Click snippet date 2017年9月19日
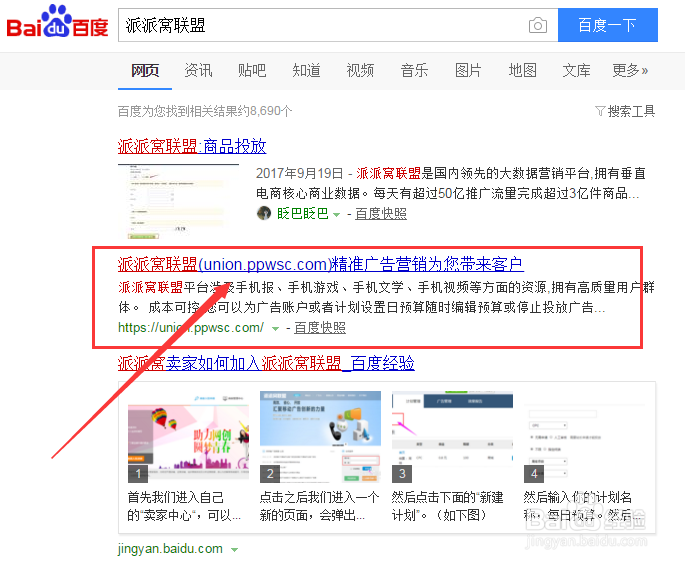Screen dimensions: 685x565 (x=300, y=173)
